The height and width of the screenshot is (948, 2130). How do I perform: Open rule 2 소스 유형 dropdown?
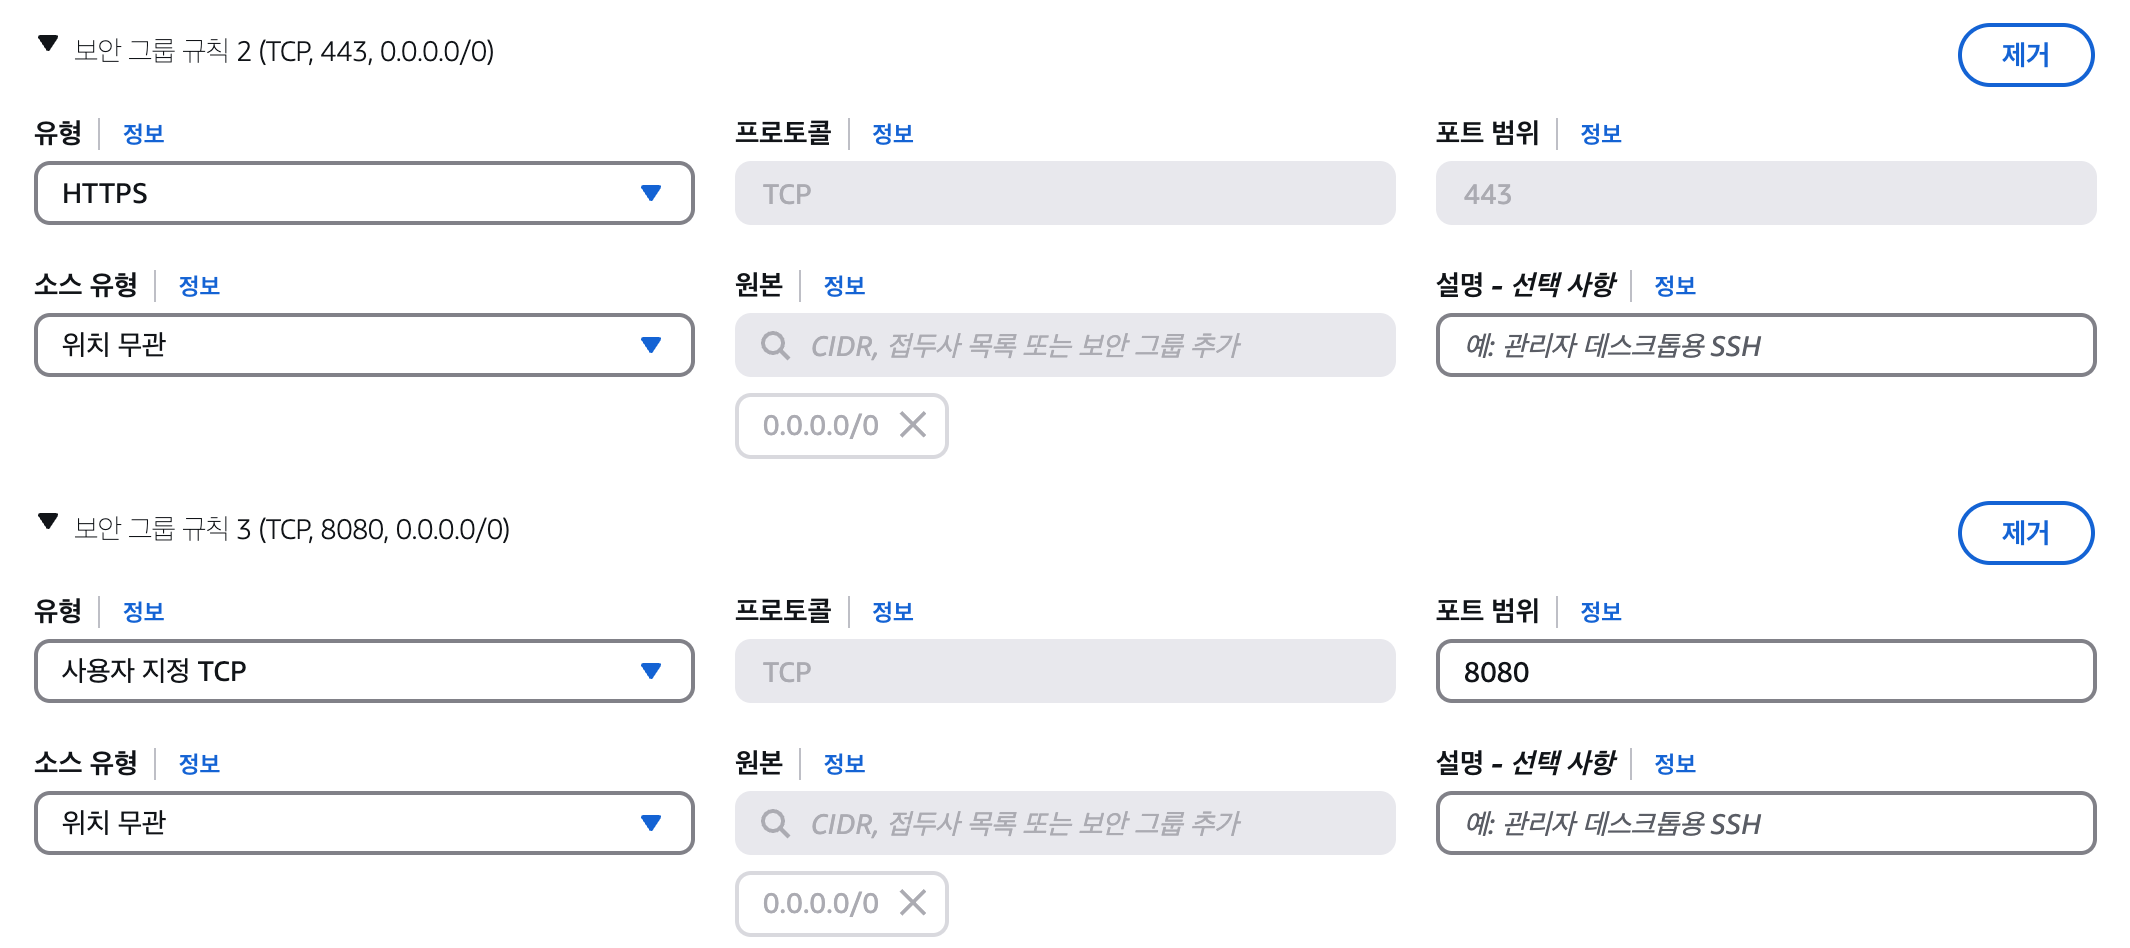click(x=364, y=345)
